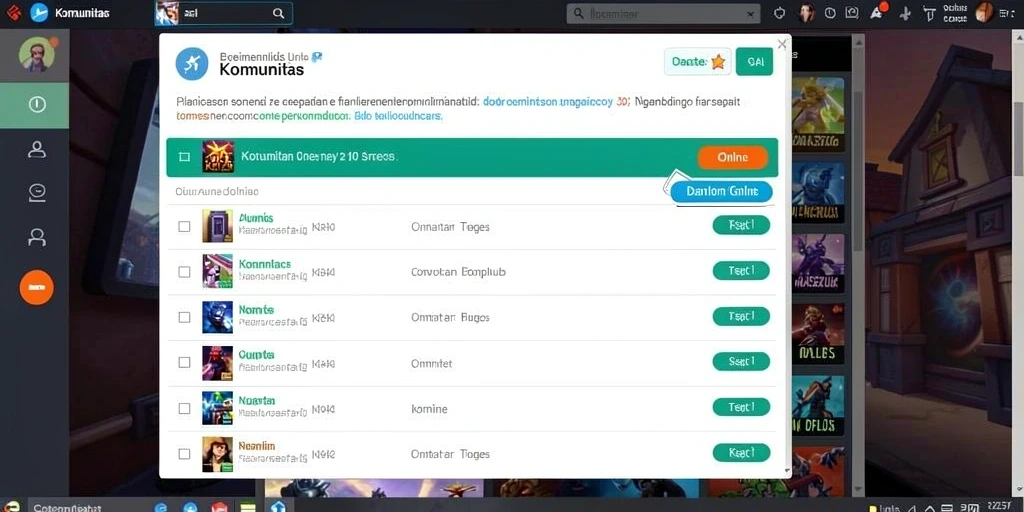Tick the checkbox for the Alunnts row

pos(184,226)
